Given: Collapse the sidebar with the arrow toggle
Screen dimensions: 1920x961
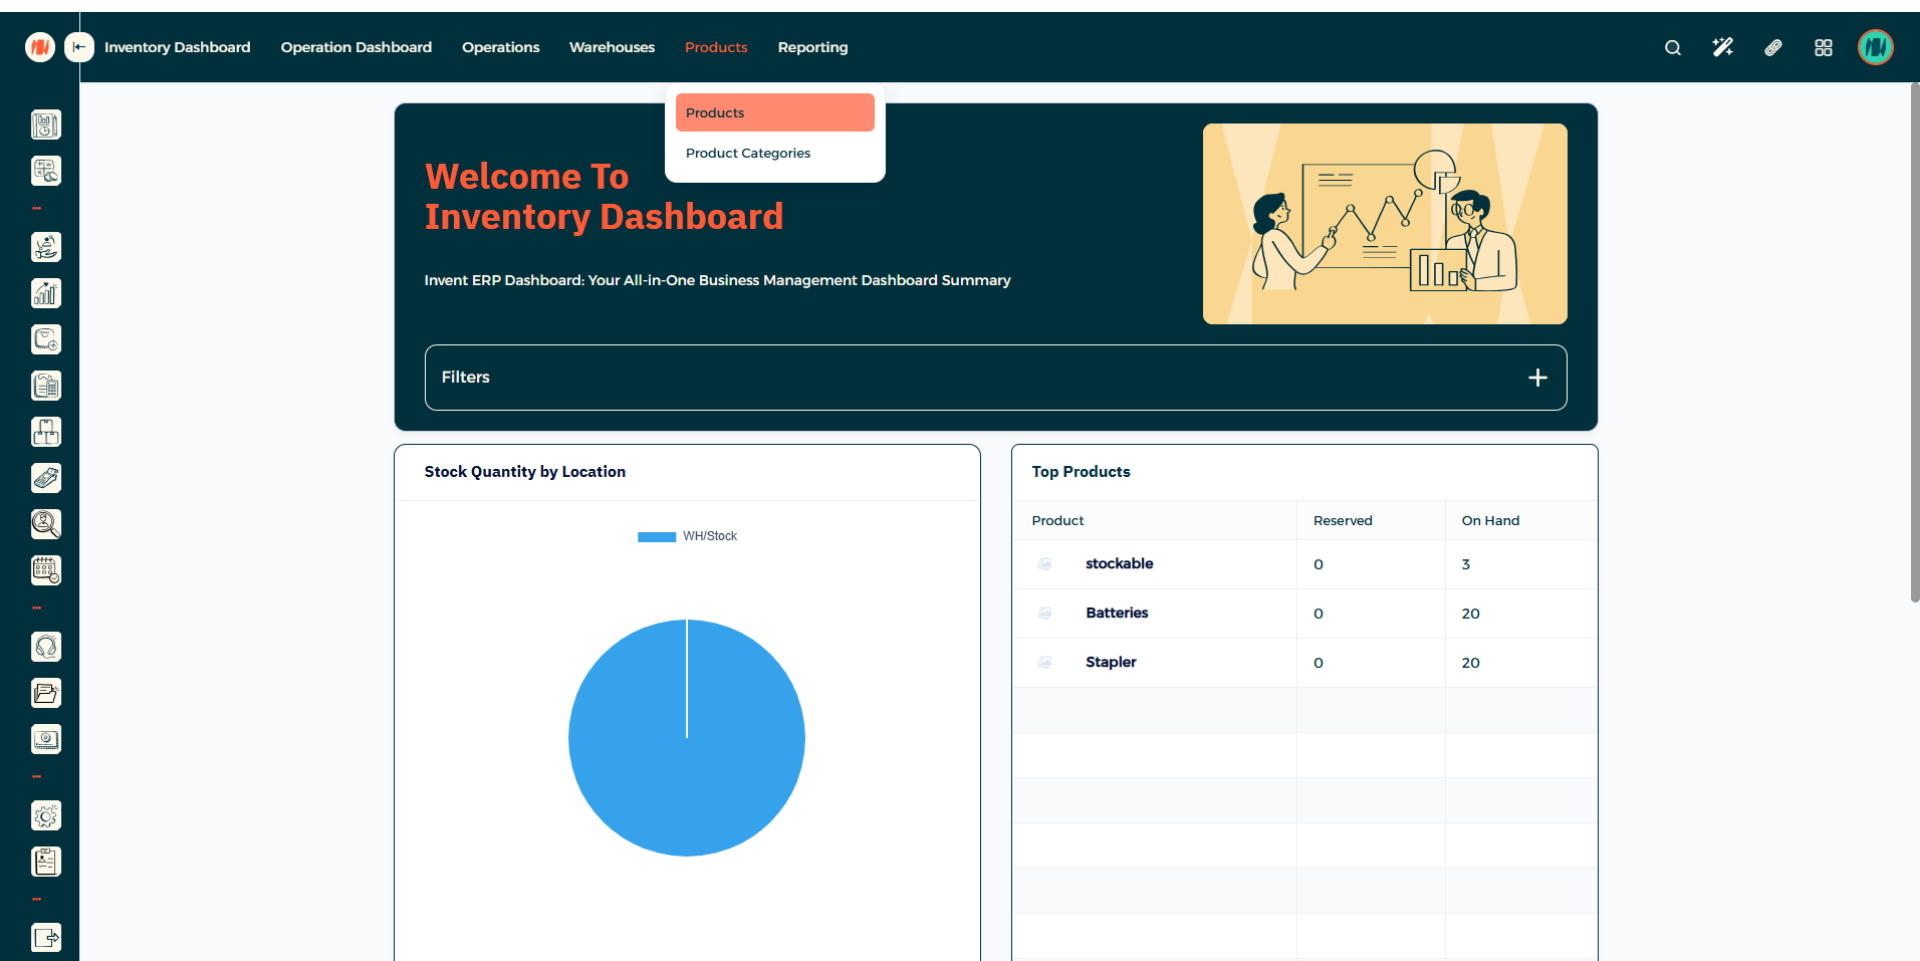Looking at the screenshot, I should tap(79, 47).
